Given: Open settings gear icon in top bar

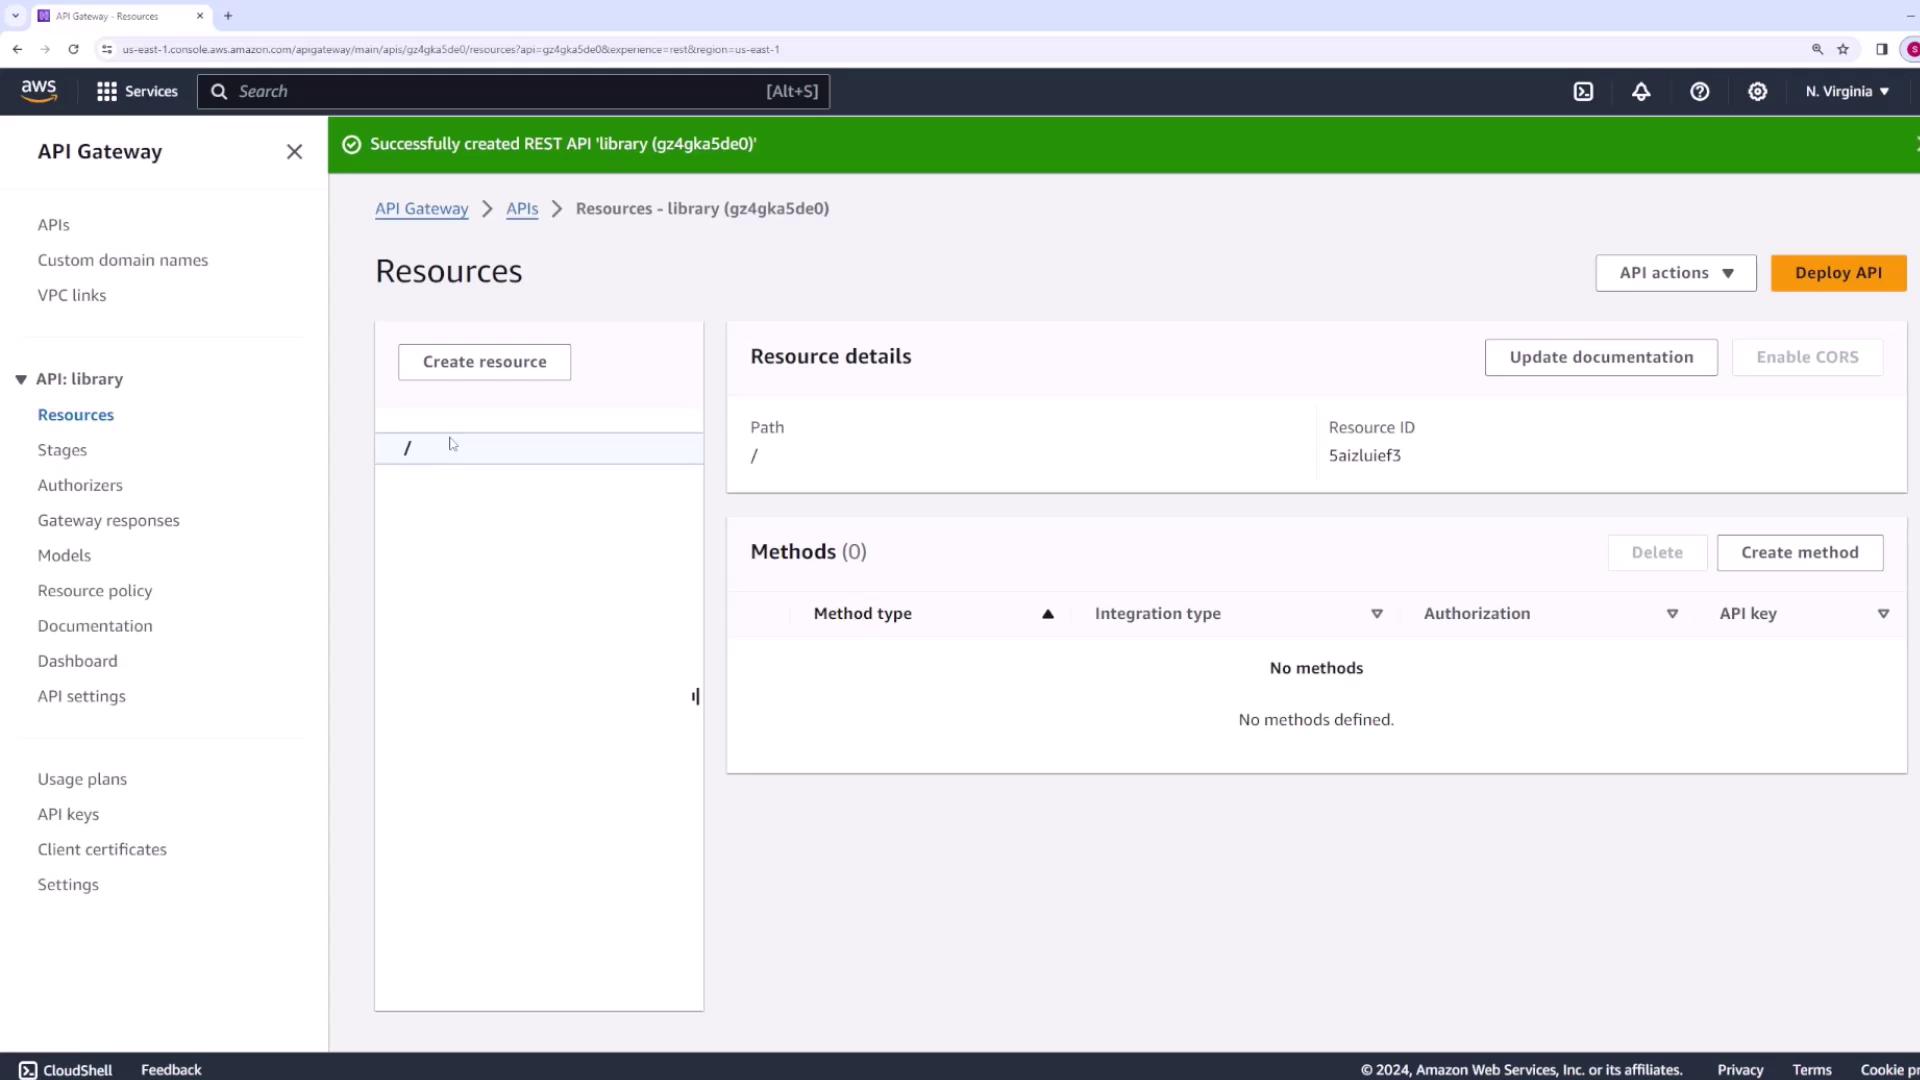Looking at the screenshot, I should [1757, 91].
